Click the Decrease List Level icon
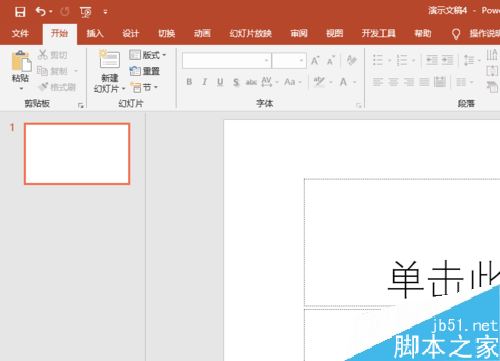 (x=432, y=60)
